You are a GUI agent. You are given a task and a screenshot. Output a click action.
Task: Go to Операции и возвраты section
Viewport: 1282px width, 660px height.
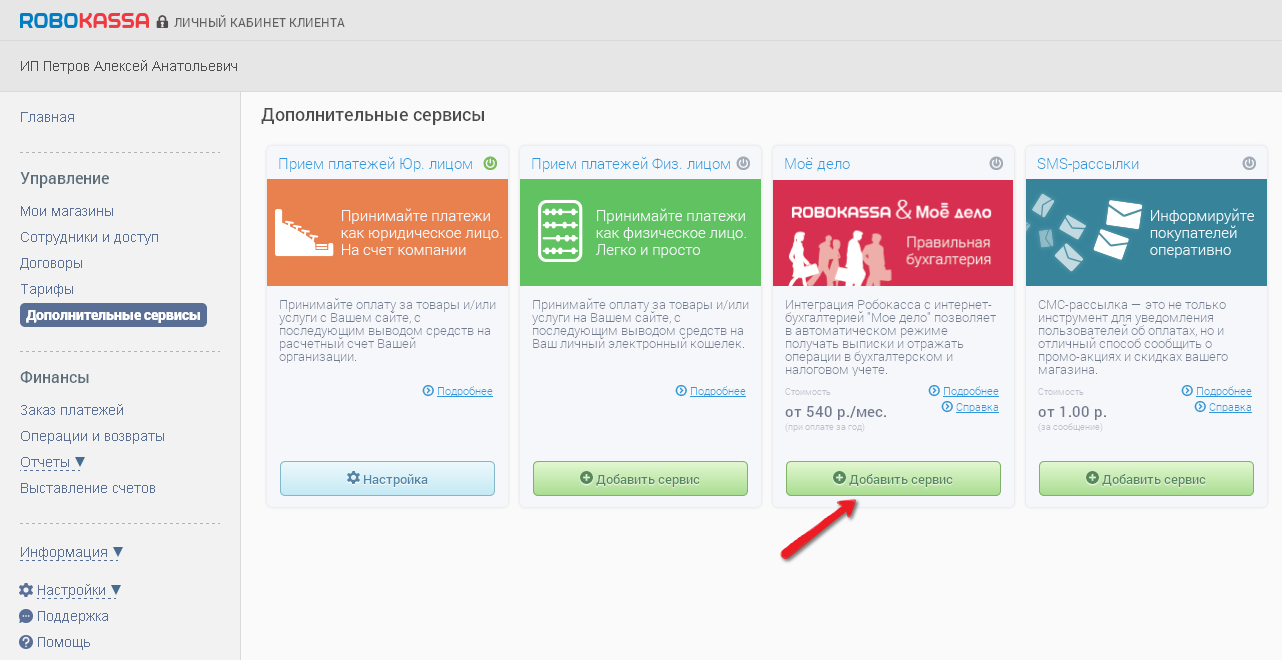click(x=92, y=436)
